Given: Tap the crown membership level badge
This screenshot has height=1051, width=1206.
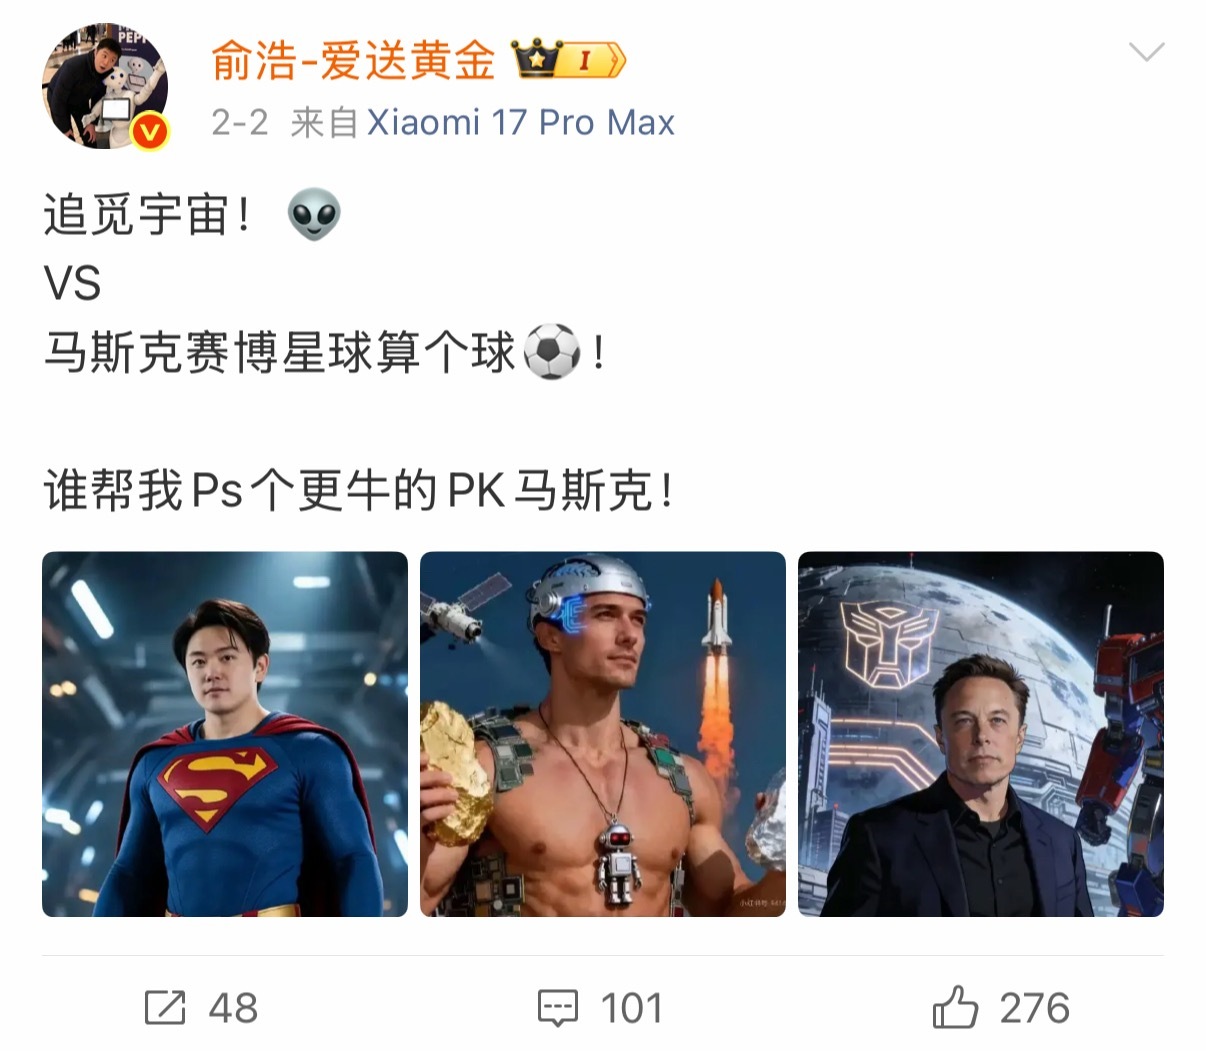Looking at the screenshot, I should 568,61.
